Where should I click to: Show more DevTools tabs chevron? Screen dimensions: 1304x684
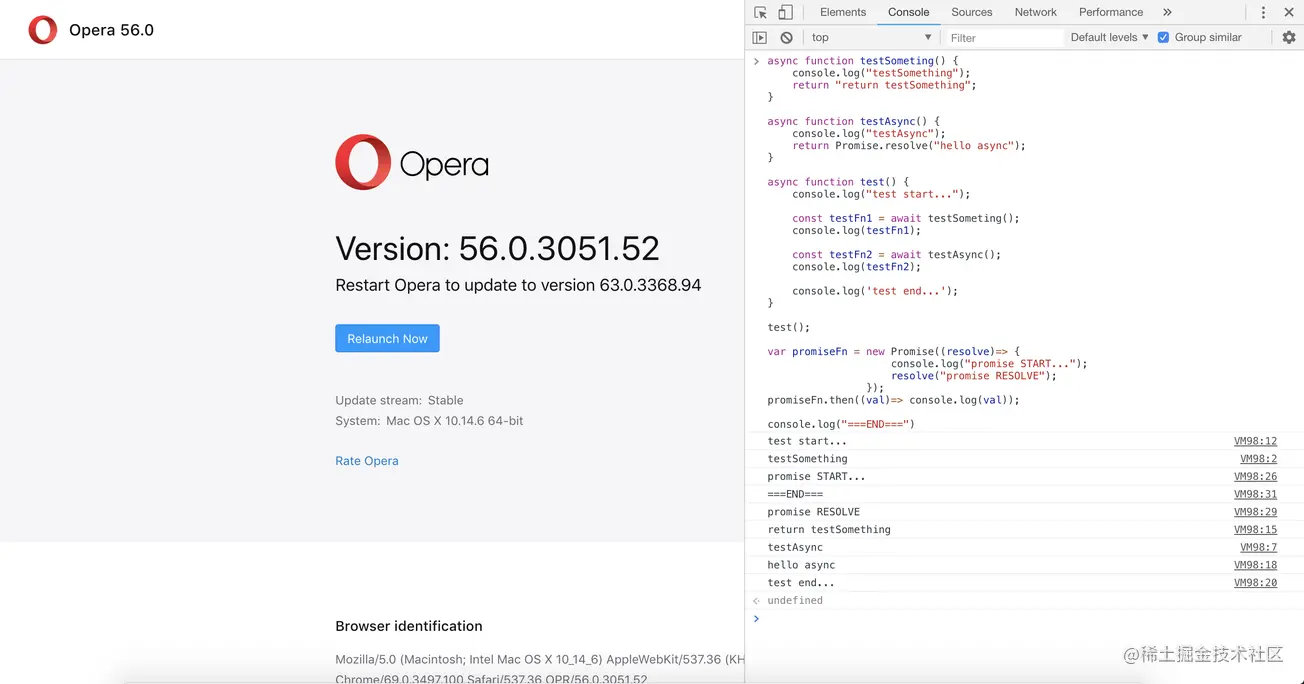point(1167,12)
